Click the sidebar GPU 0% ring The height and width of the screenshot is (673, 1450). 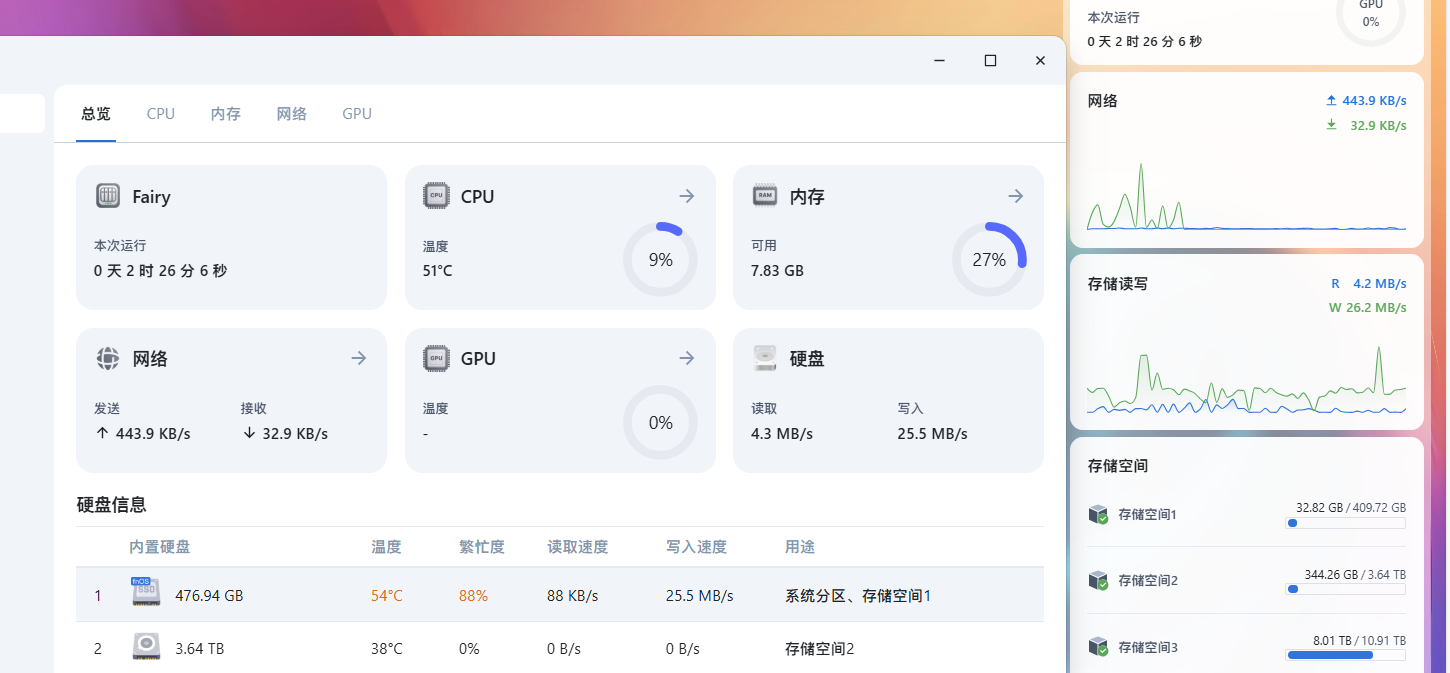1370,12
